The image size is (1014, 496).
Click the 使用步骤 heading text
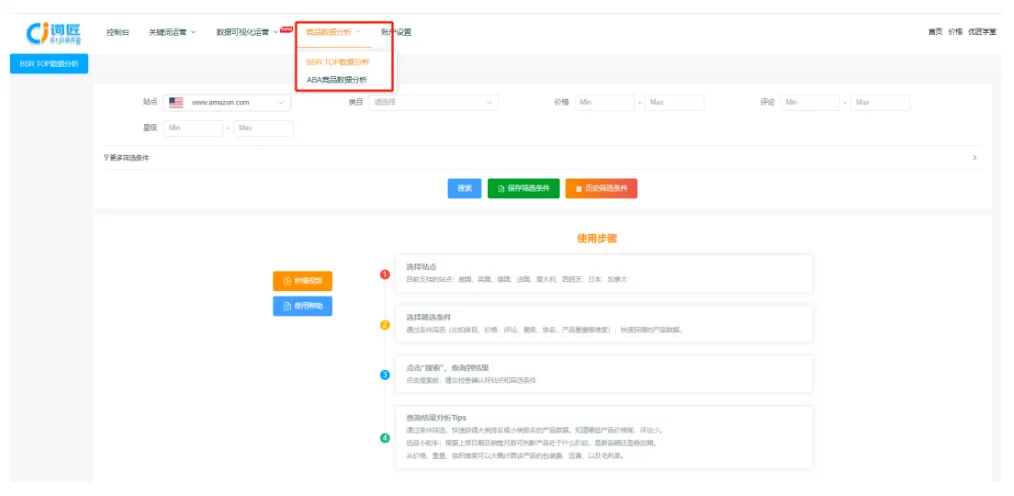point(597,238)
